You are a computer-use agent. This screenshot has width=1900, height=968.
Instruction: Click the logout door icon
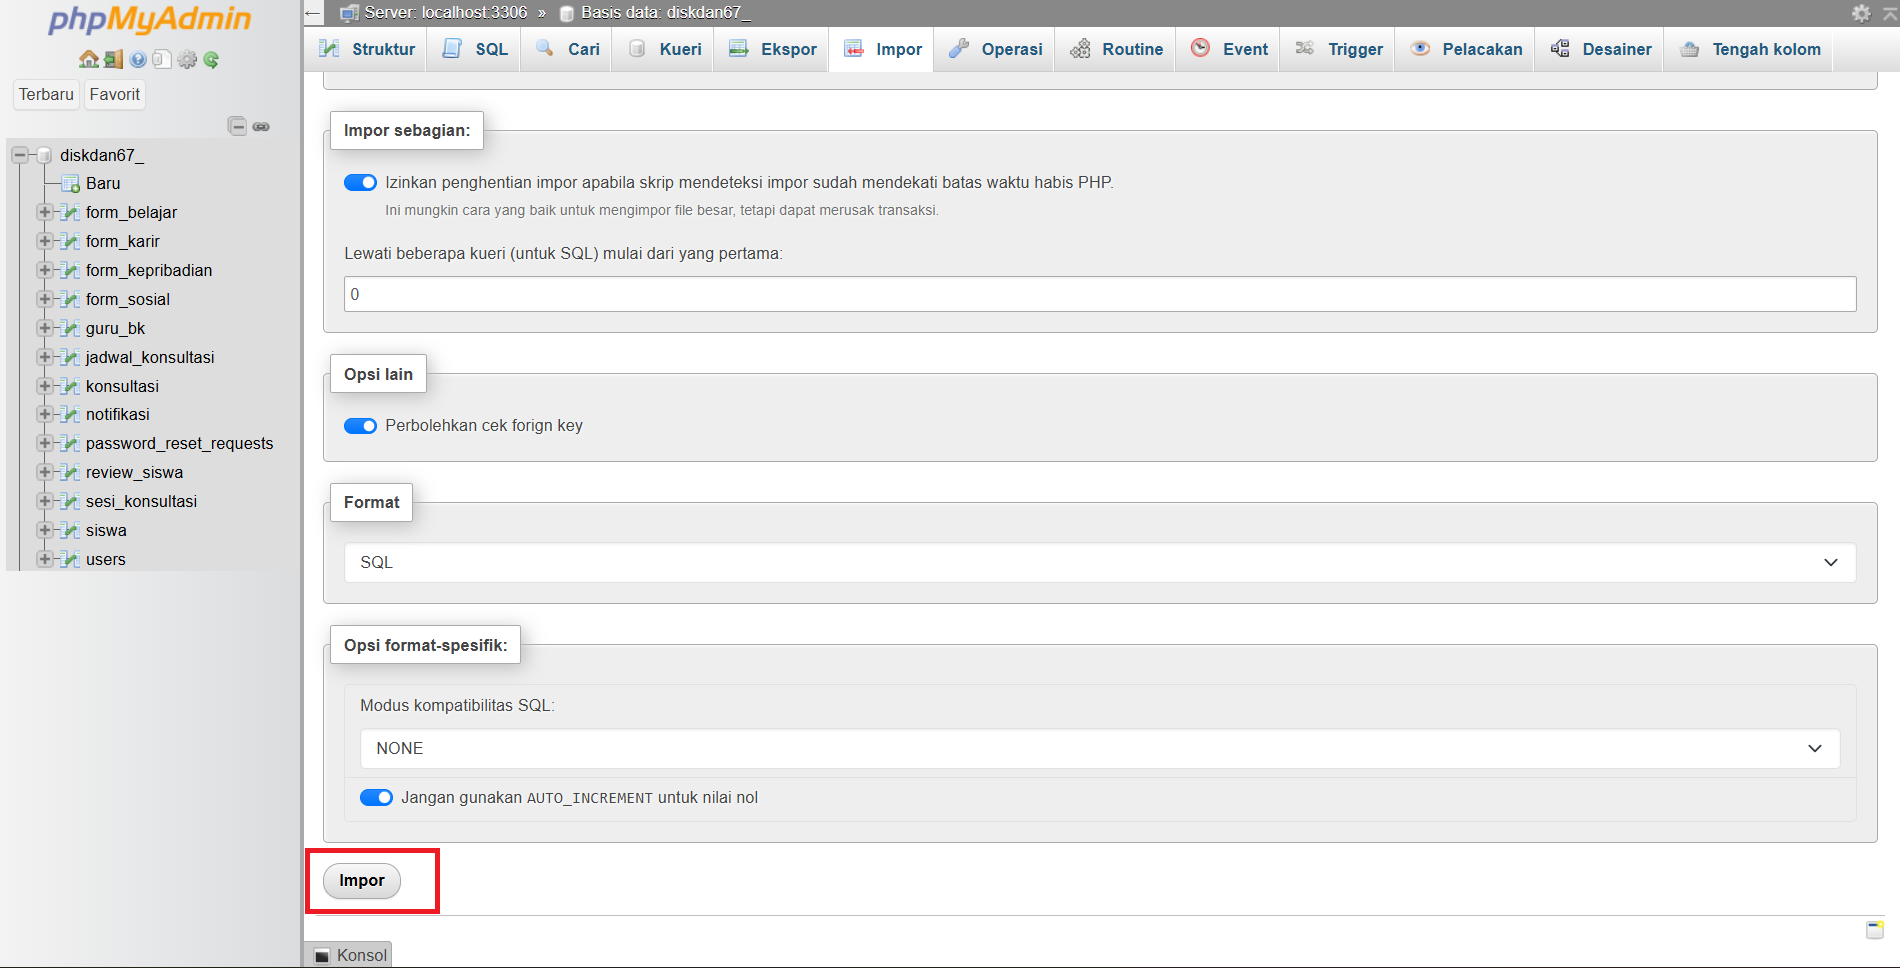113,60
